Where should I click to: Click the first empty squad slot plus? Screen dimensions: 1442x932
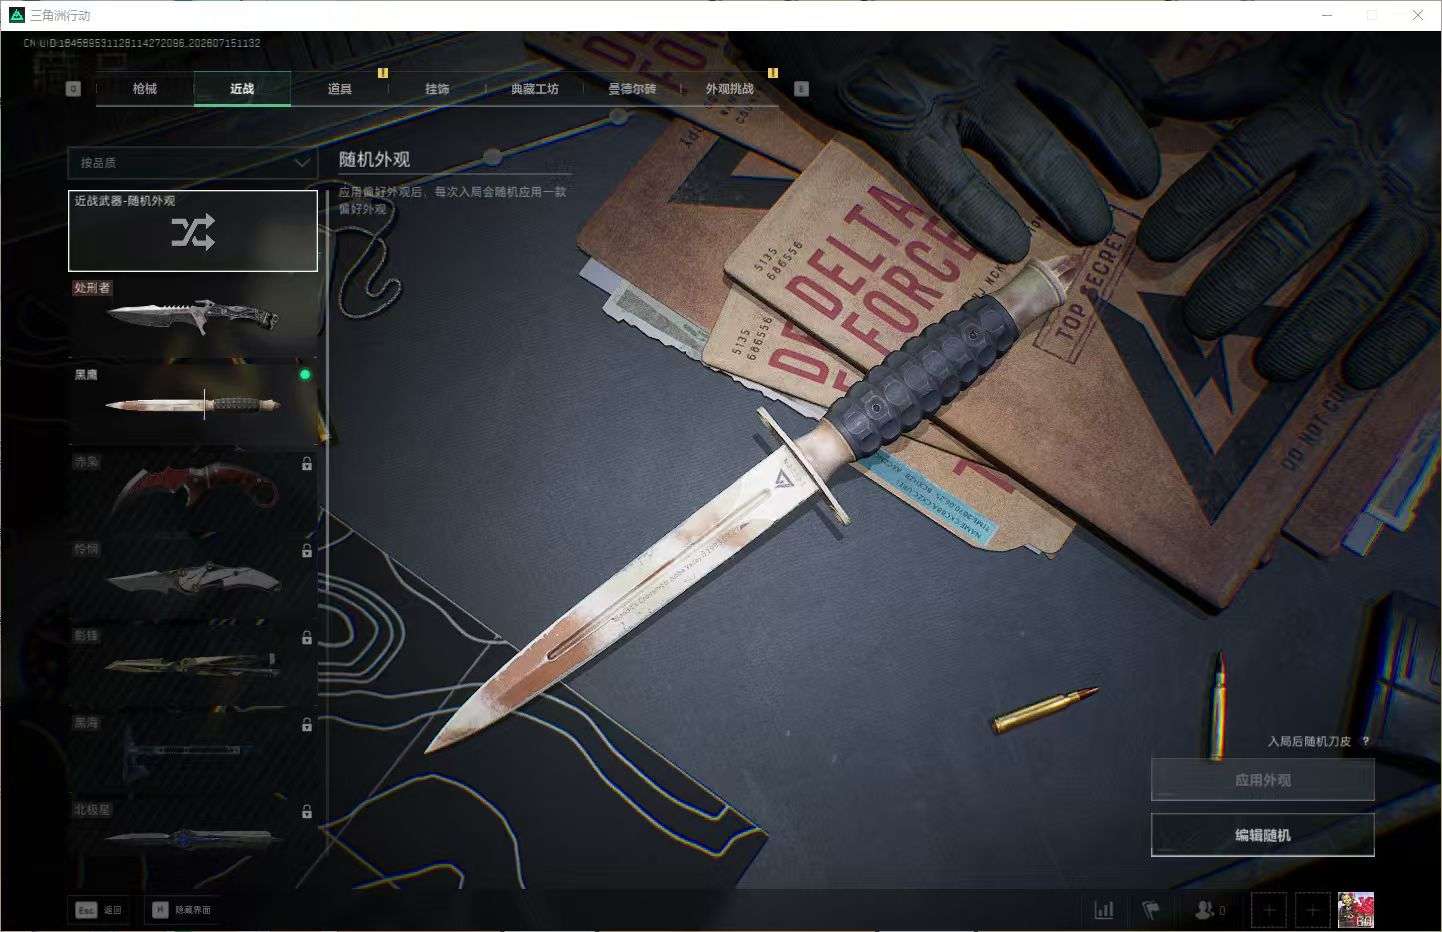click(x=1270, y=910)
